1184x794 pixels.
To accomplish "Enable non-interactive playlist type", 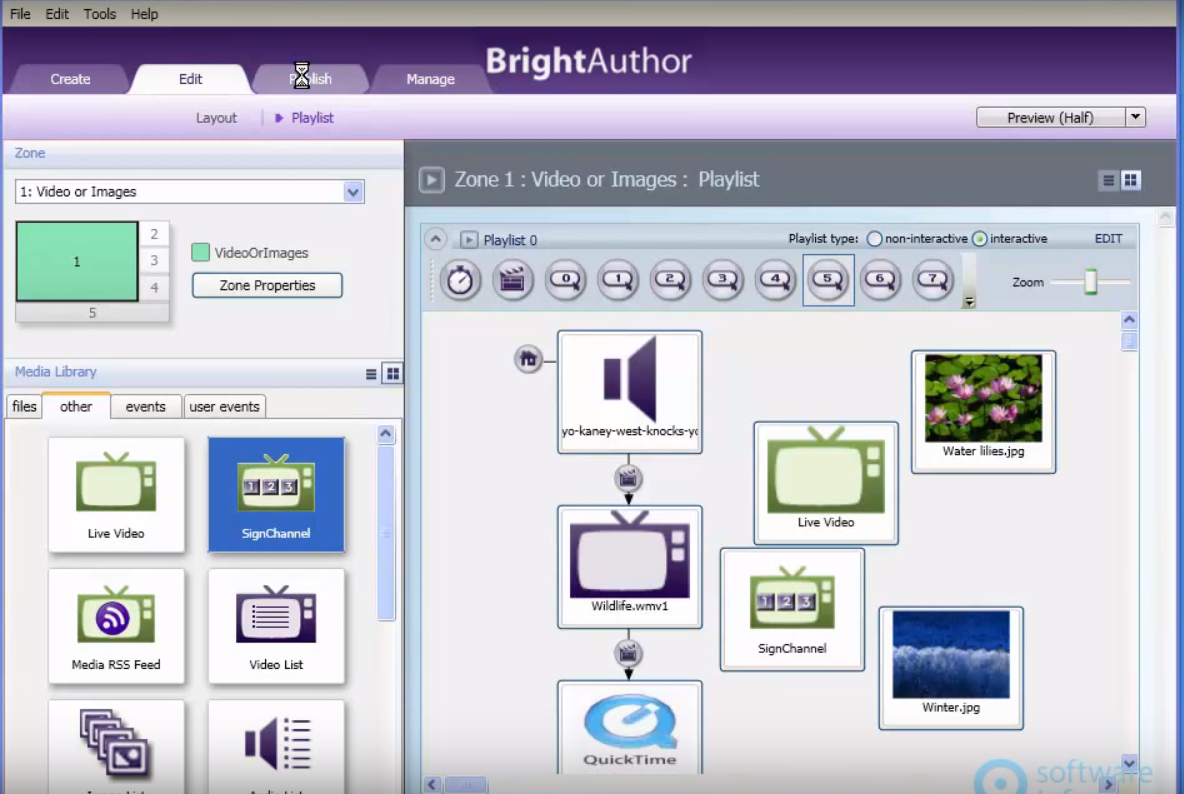I will [875, 239].
